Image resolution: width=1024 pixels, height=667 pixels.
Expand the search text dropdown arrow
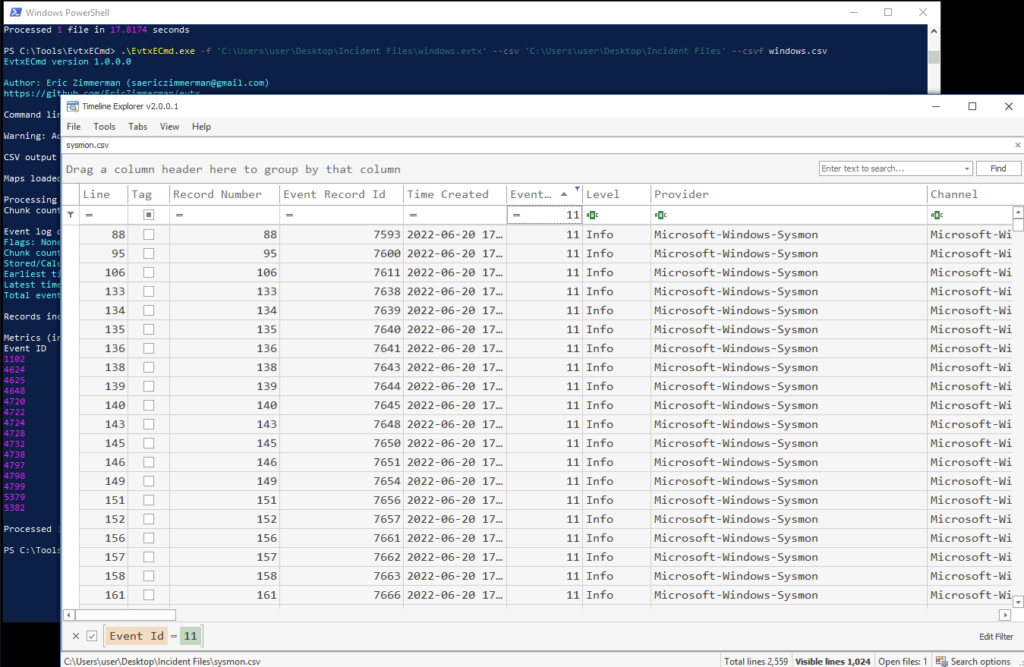967,169
